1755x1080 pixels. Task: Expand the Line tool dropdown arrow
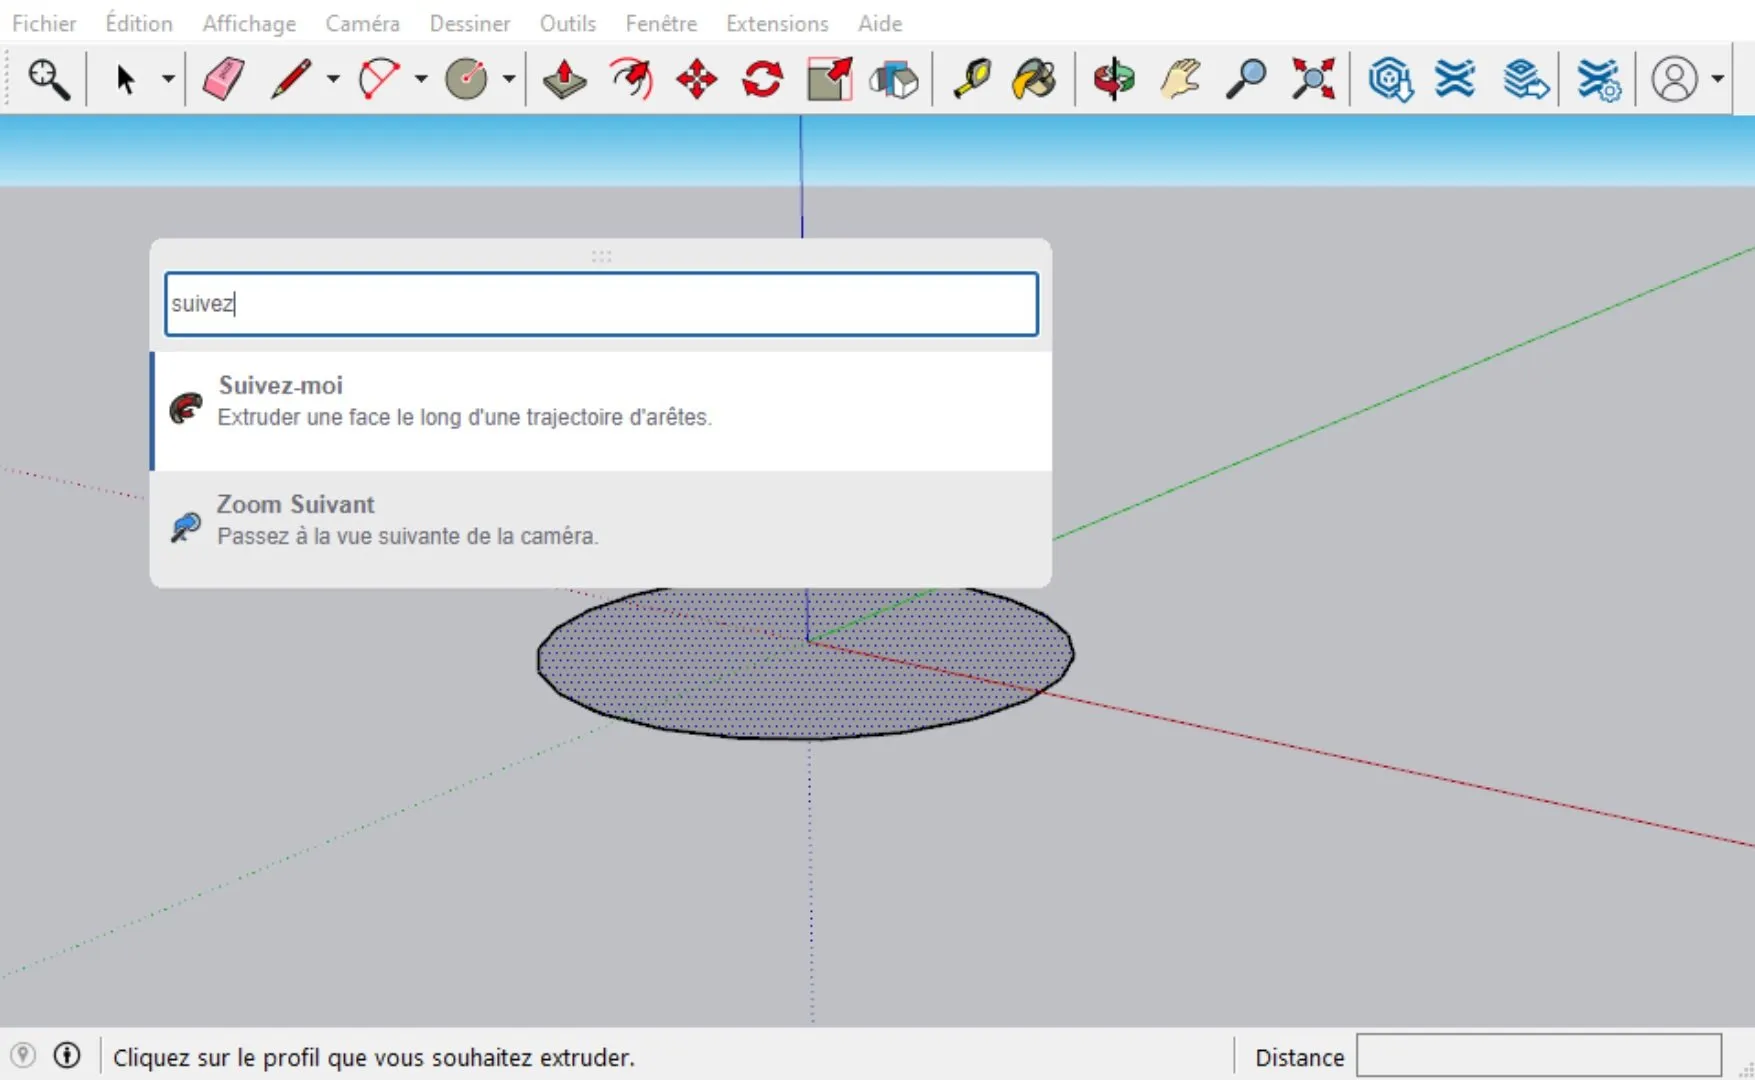pyautogui.click(x=333, y=79)
